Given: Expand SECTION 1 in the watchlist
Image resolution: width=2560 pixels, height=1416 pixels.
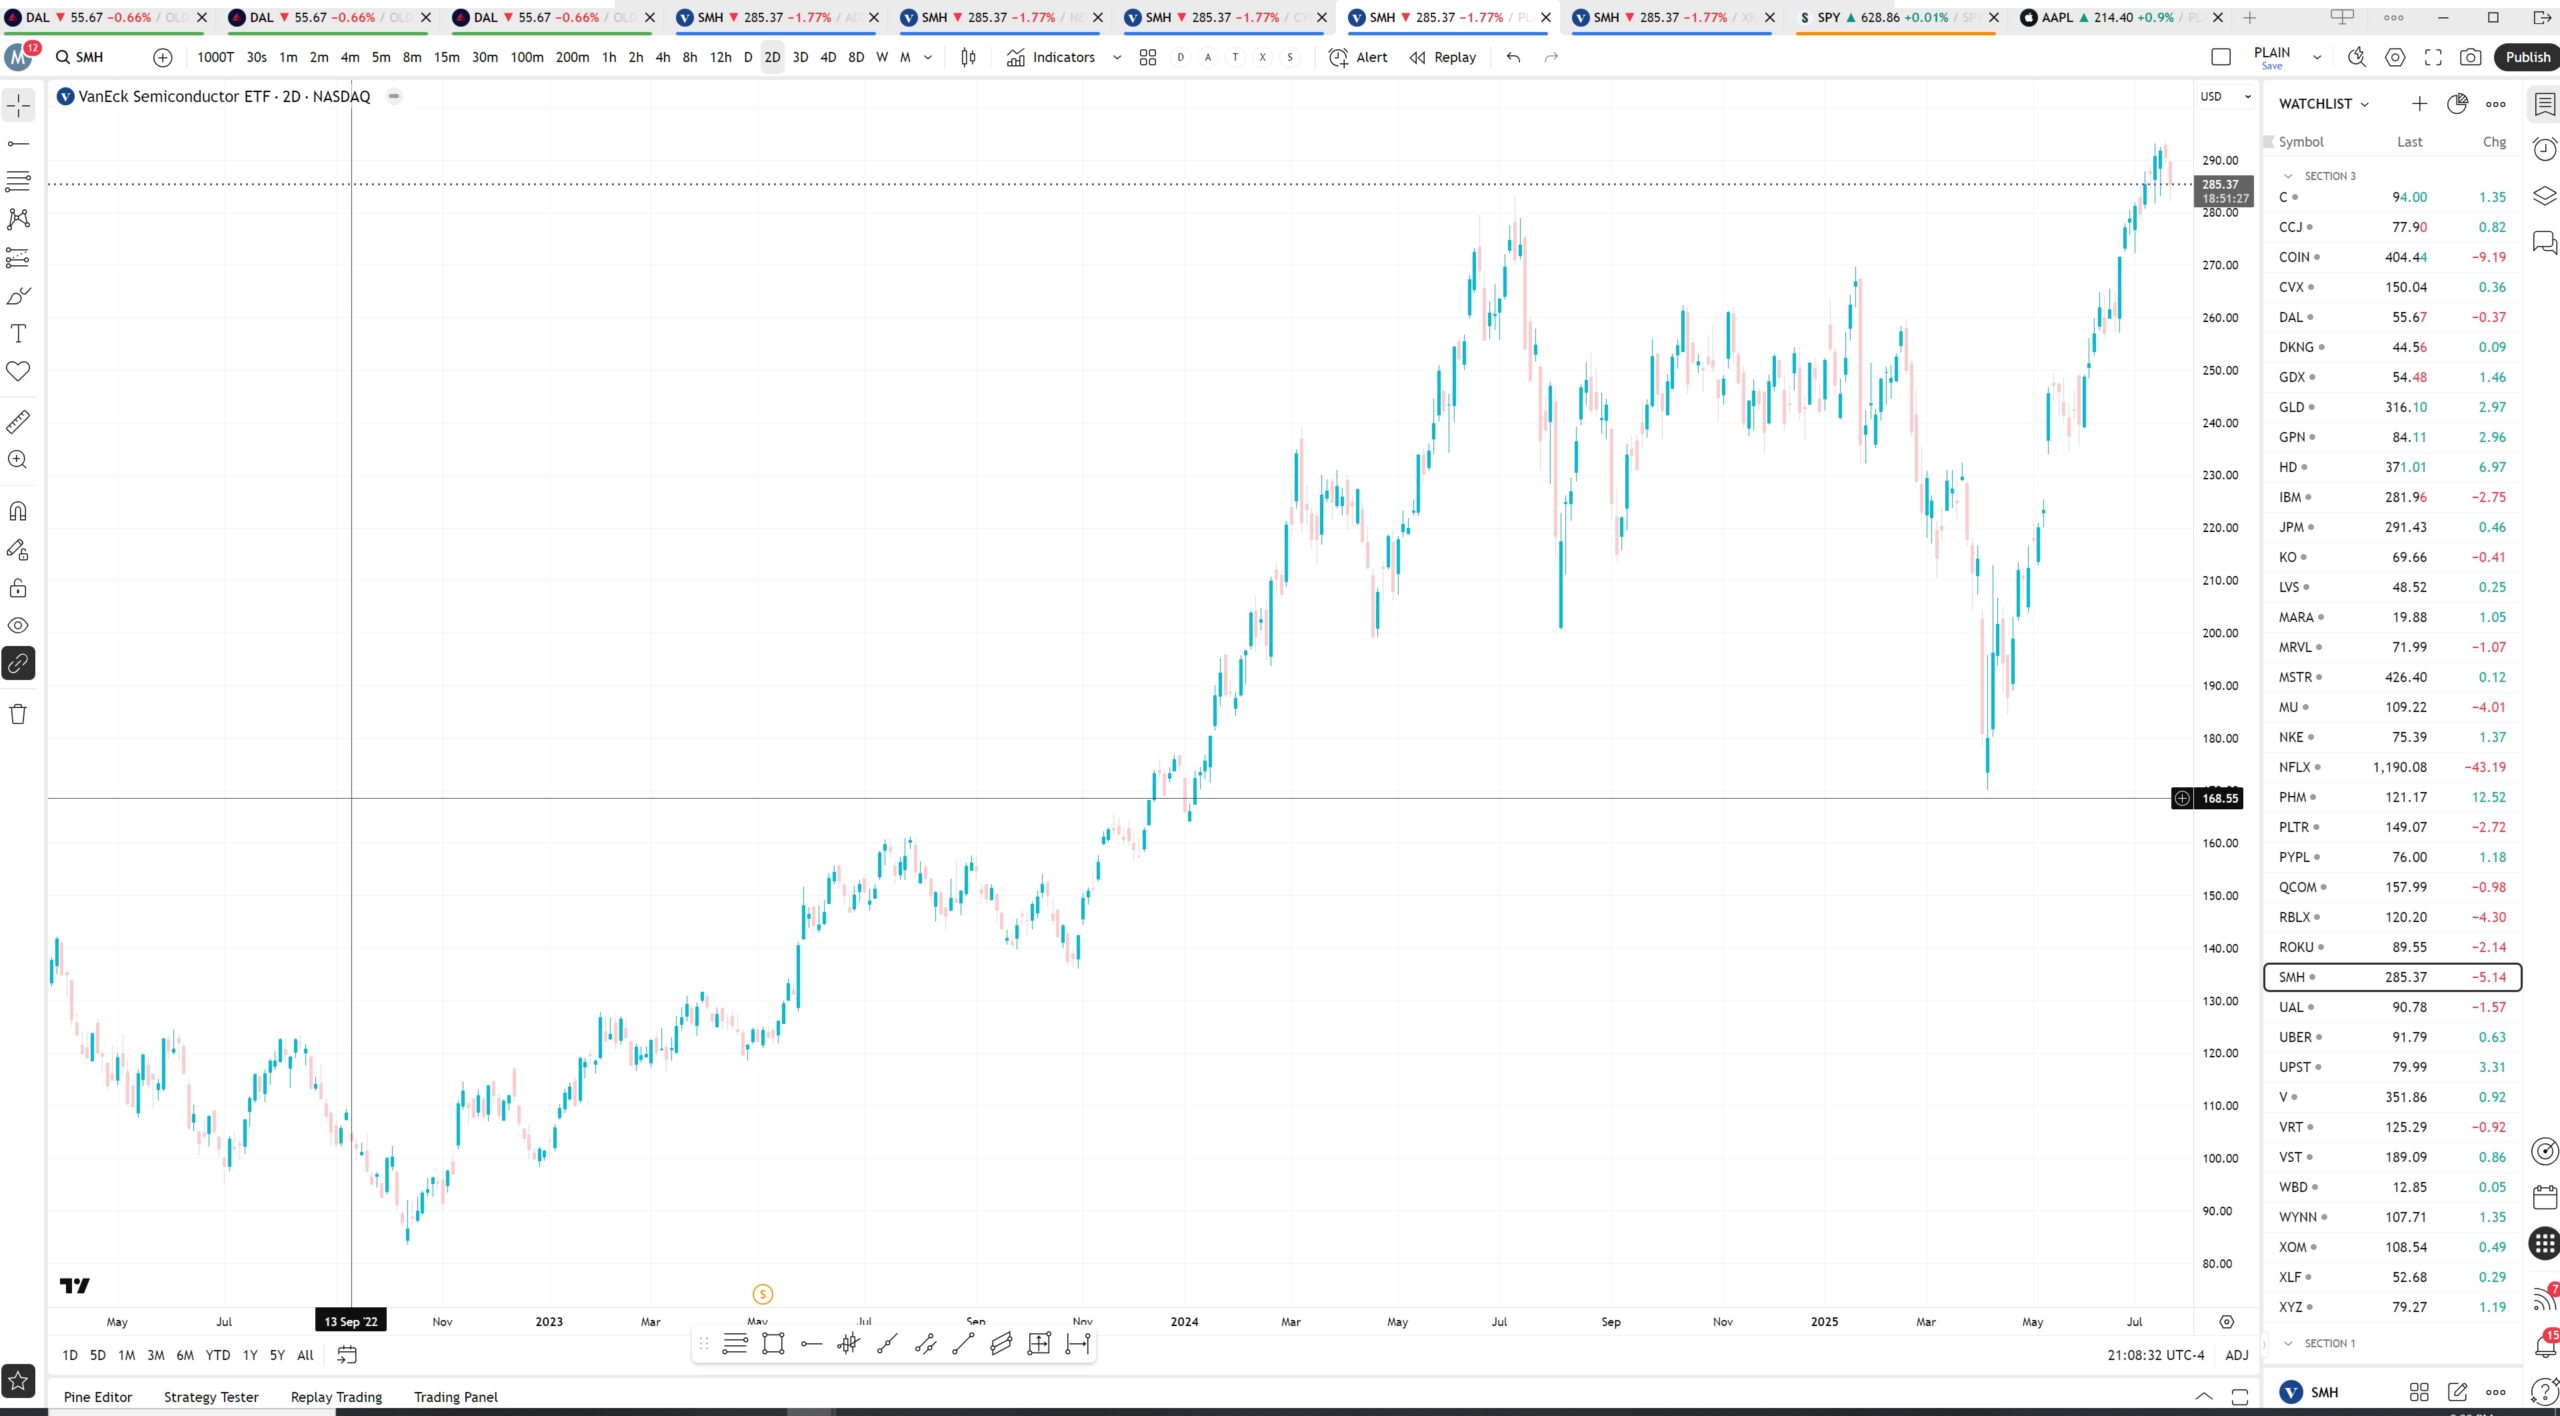Looking at the screenshot, I should 2288,1343.
